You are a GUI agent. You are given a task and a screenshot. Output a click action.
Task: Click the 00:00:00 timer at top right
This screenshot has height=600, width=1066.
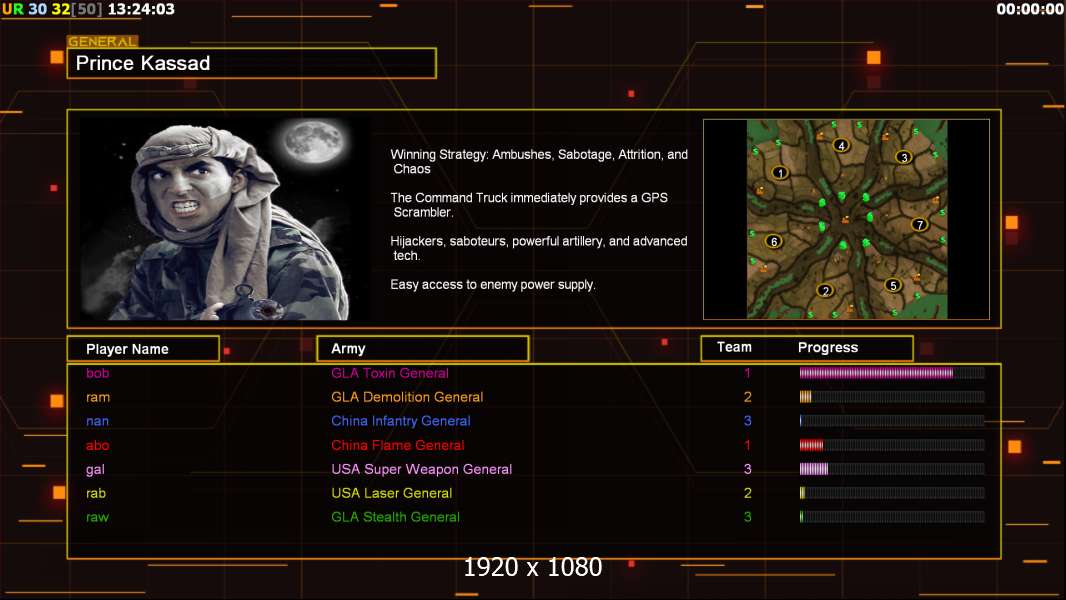tap(1030, 10)
